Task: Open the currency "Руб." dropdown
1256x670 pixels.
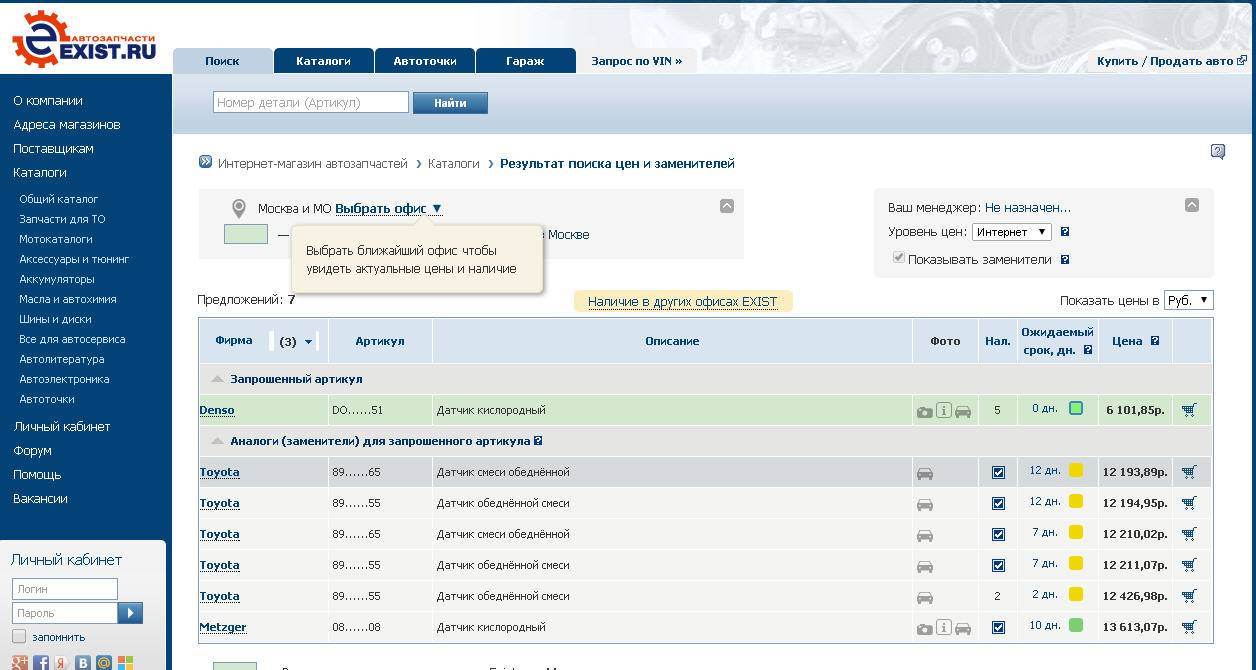Action: [x=1189, y=300]
